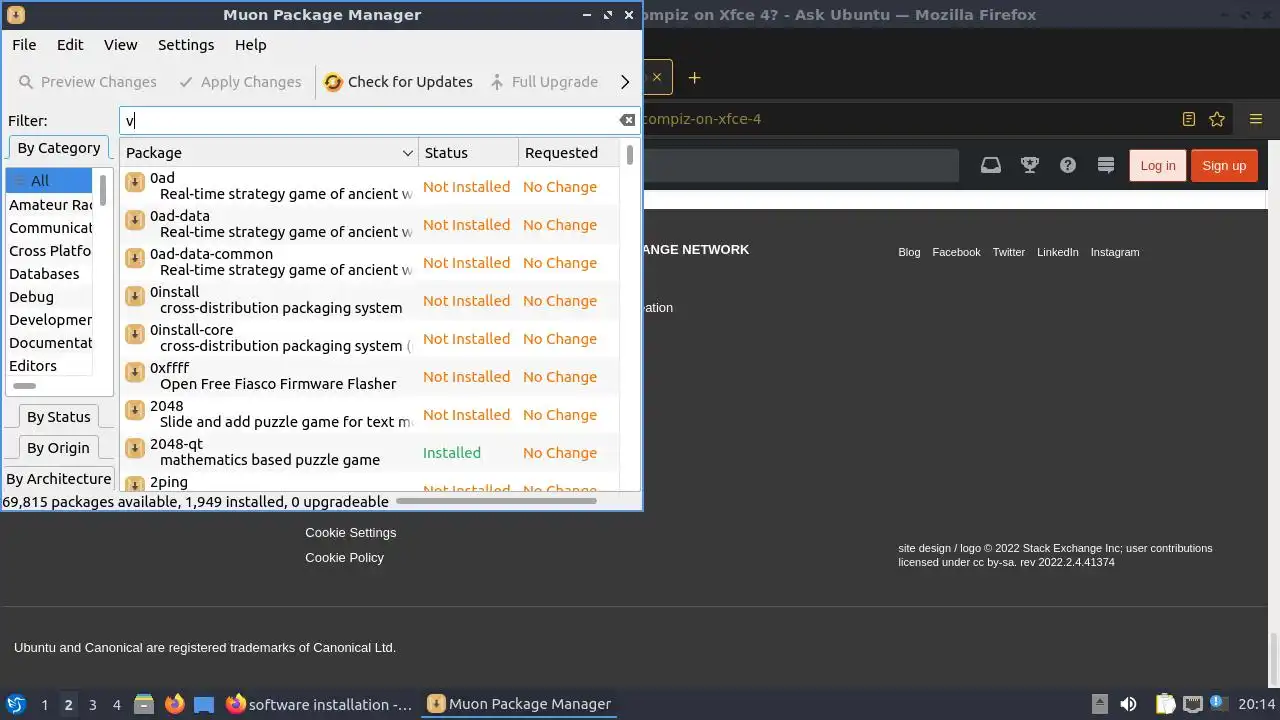Open the View menu
The height and width of the screenshot is (720, 1280).
point(120,45)
